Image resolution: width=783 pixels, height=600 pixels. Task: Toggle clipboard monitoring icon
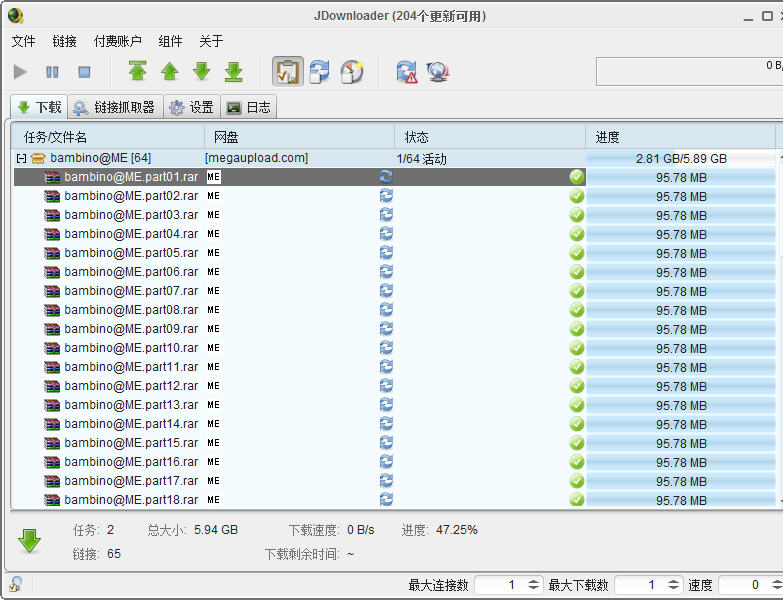tap(288, 71)
